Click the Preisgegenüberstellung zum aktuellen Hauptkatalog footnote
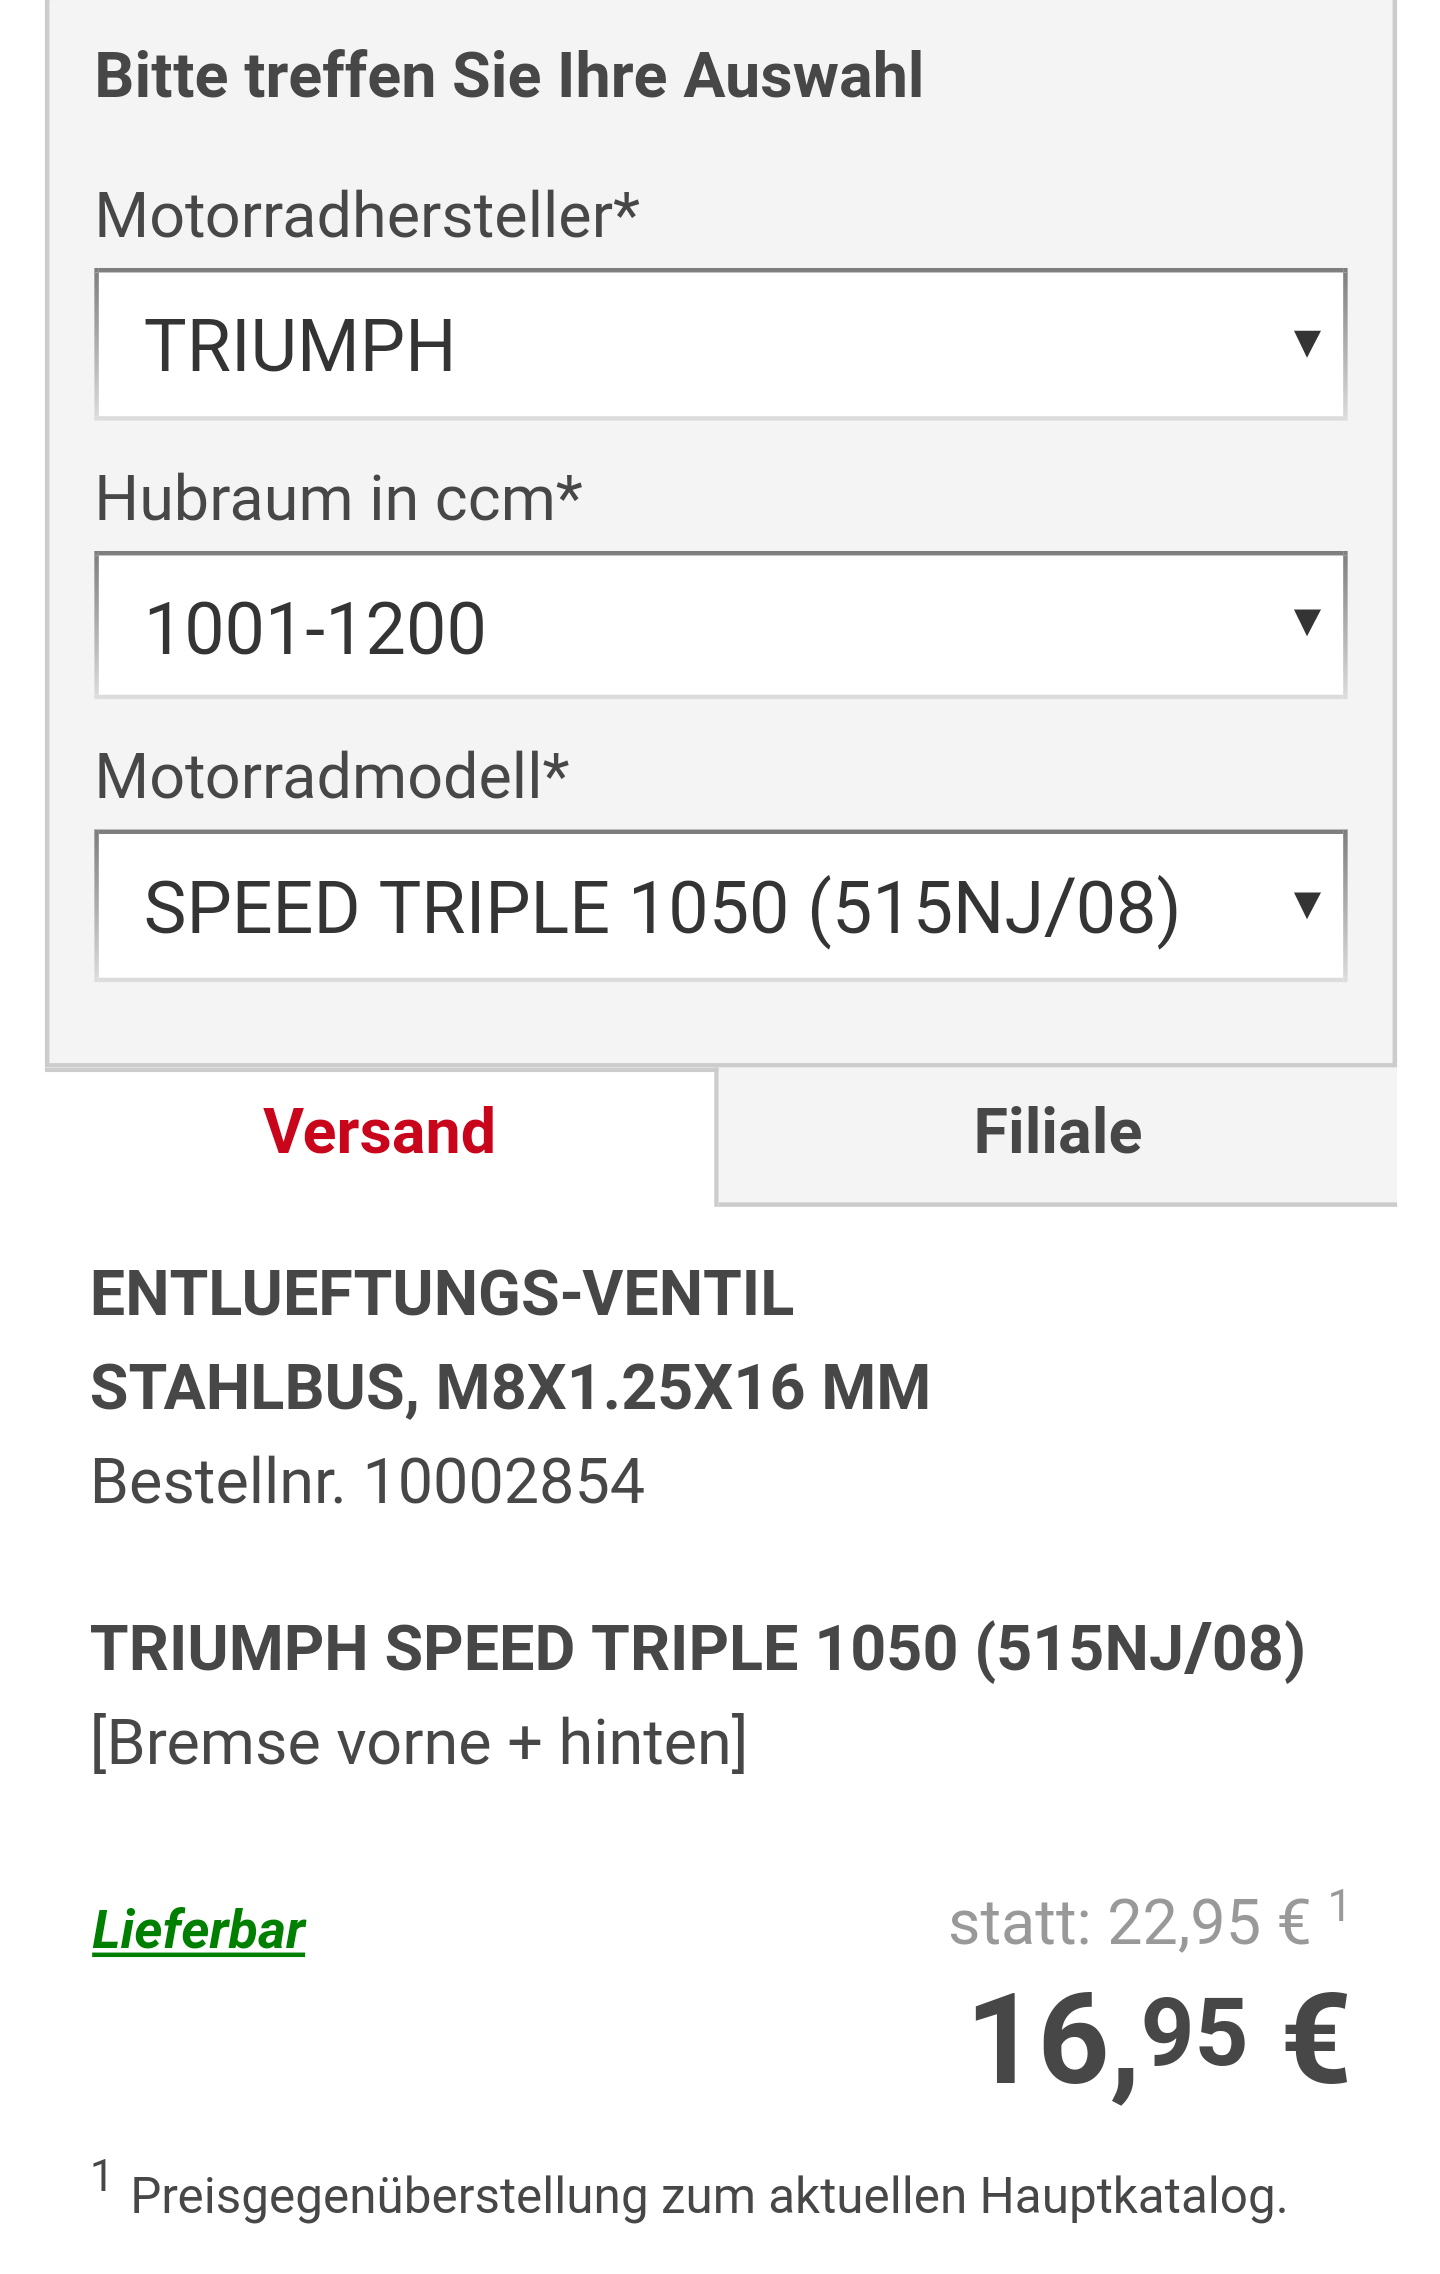Viewport: 1440px width, 2274px height. tap(708, 2197)
